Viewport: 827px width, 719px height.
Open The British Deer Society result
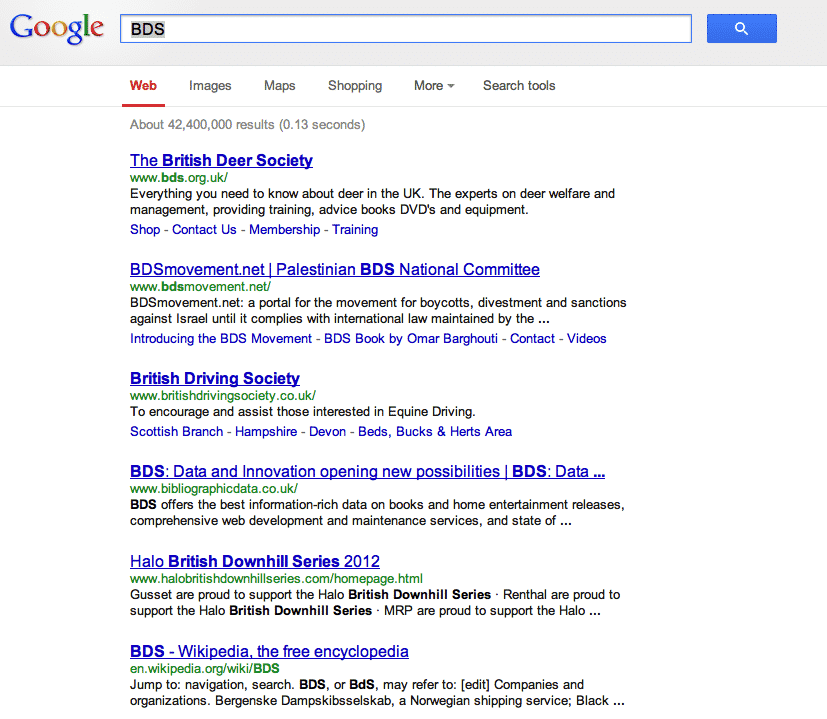pyautogui.click(x=222, y=160)
